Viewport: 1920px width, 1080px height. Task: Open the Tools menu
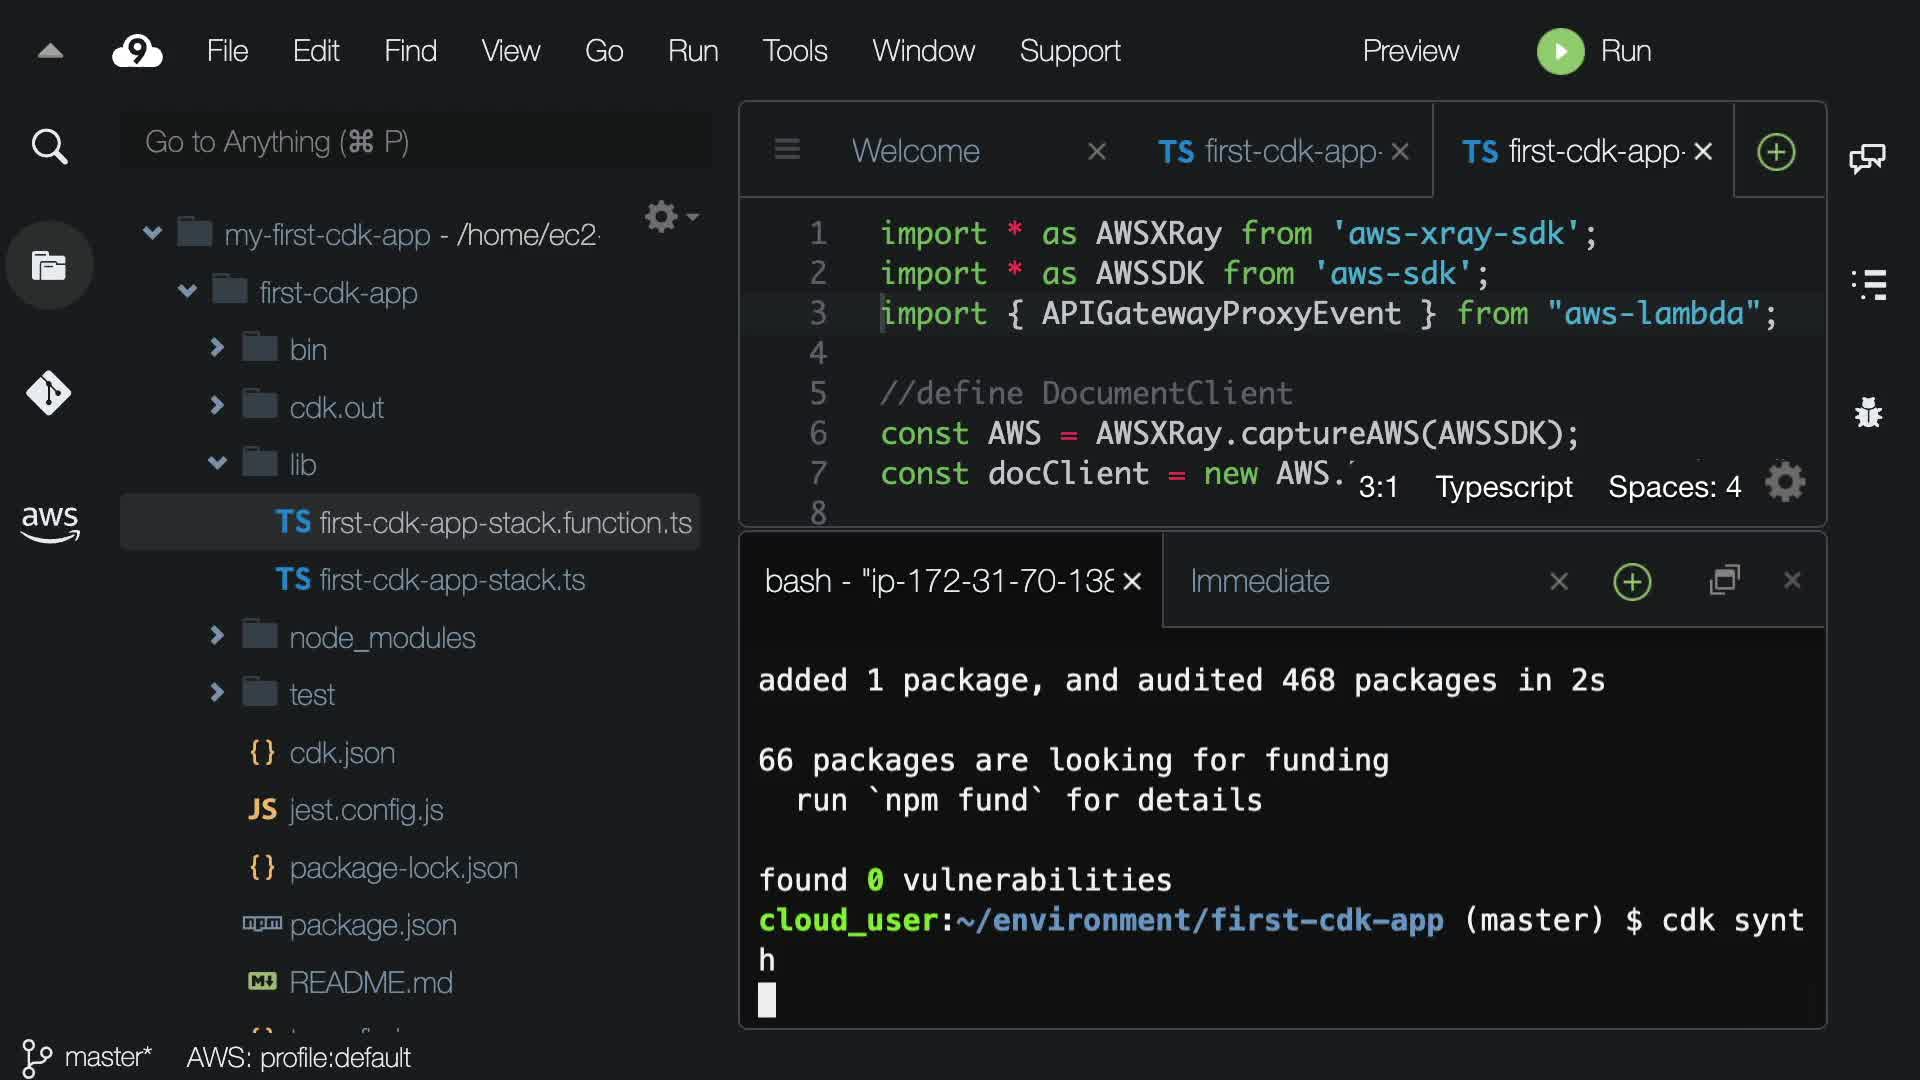click(x=794, y=51)
